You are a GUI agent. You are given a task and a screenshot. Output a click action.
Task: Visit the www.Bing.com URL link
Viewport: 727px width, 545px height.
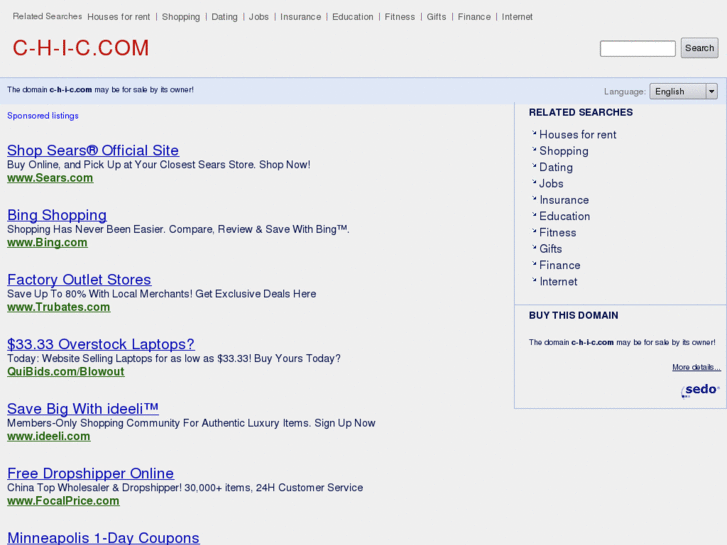click(47, 243)
